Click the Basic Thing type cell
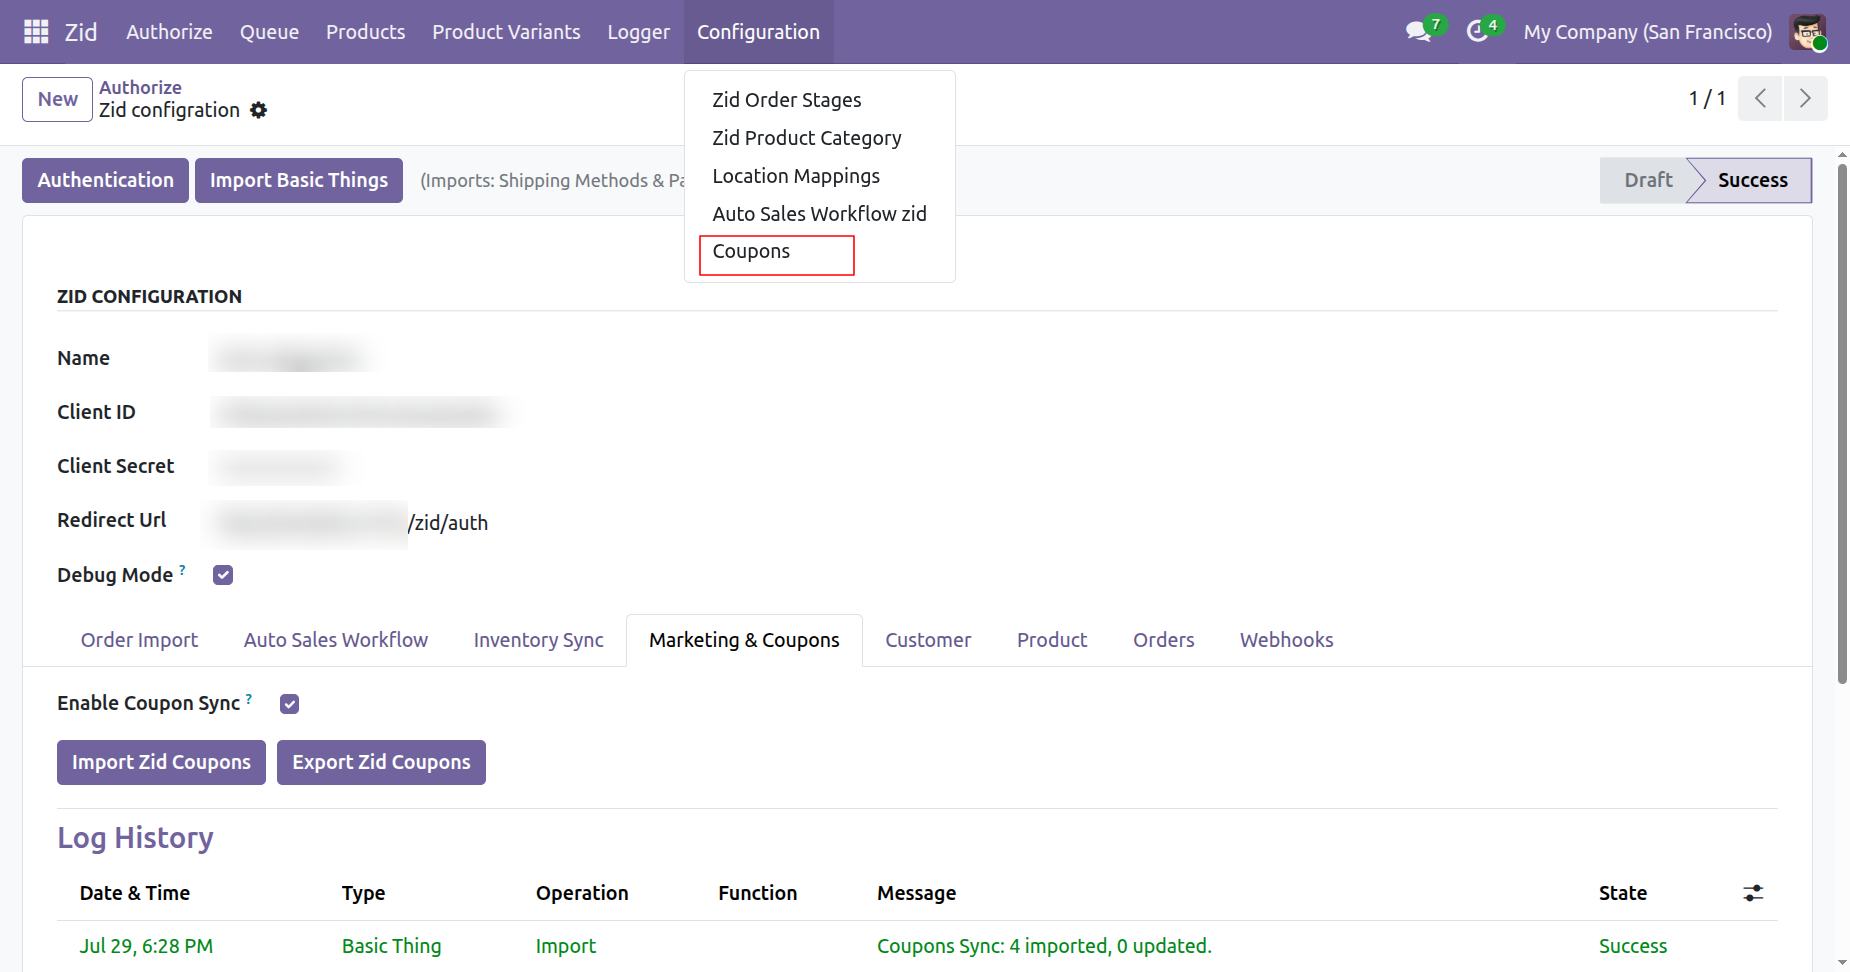The height and width of the screenshot is (972, 1850). click(391, 946)
